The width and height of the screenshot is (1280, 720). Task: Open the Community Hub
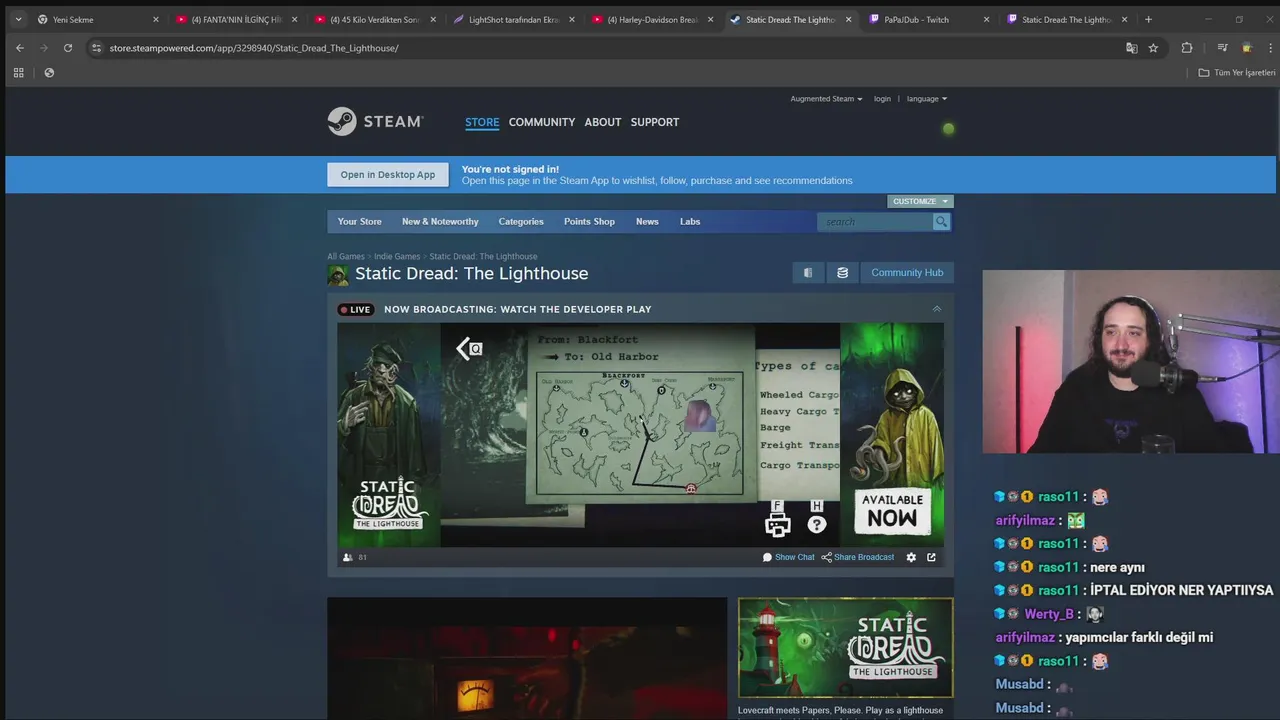(907, 273)
